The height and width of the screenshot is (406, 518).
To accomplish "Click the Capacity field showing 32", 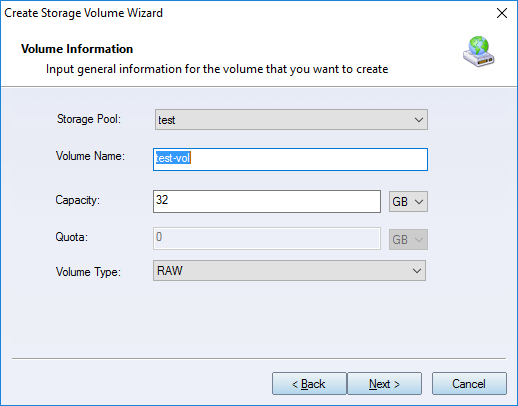I will tap(267, 201).
